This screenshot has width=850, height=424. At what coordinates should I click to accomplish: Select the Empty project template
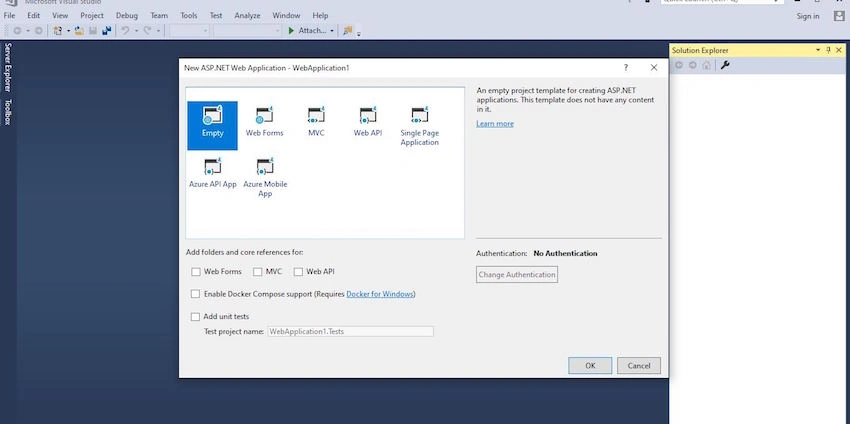212,125
